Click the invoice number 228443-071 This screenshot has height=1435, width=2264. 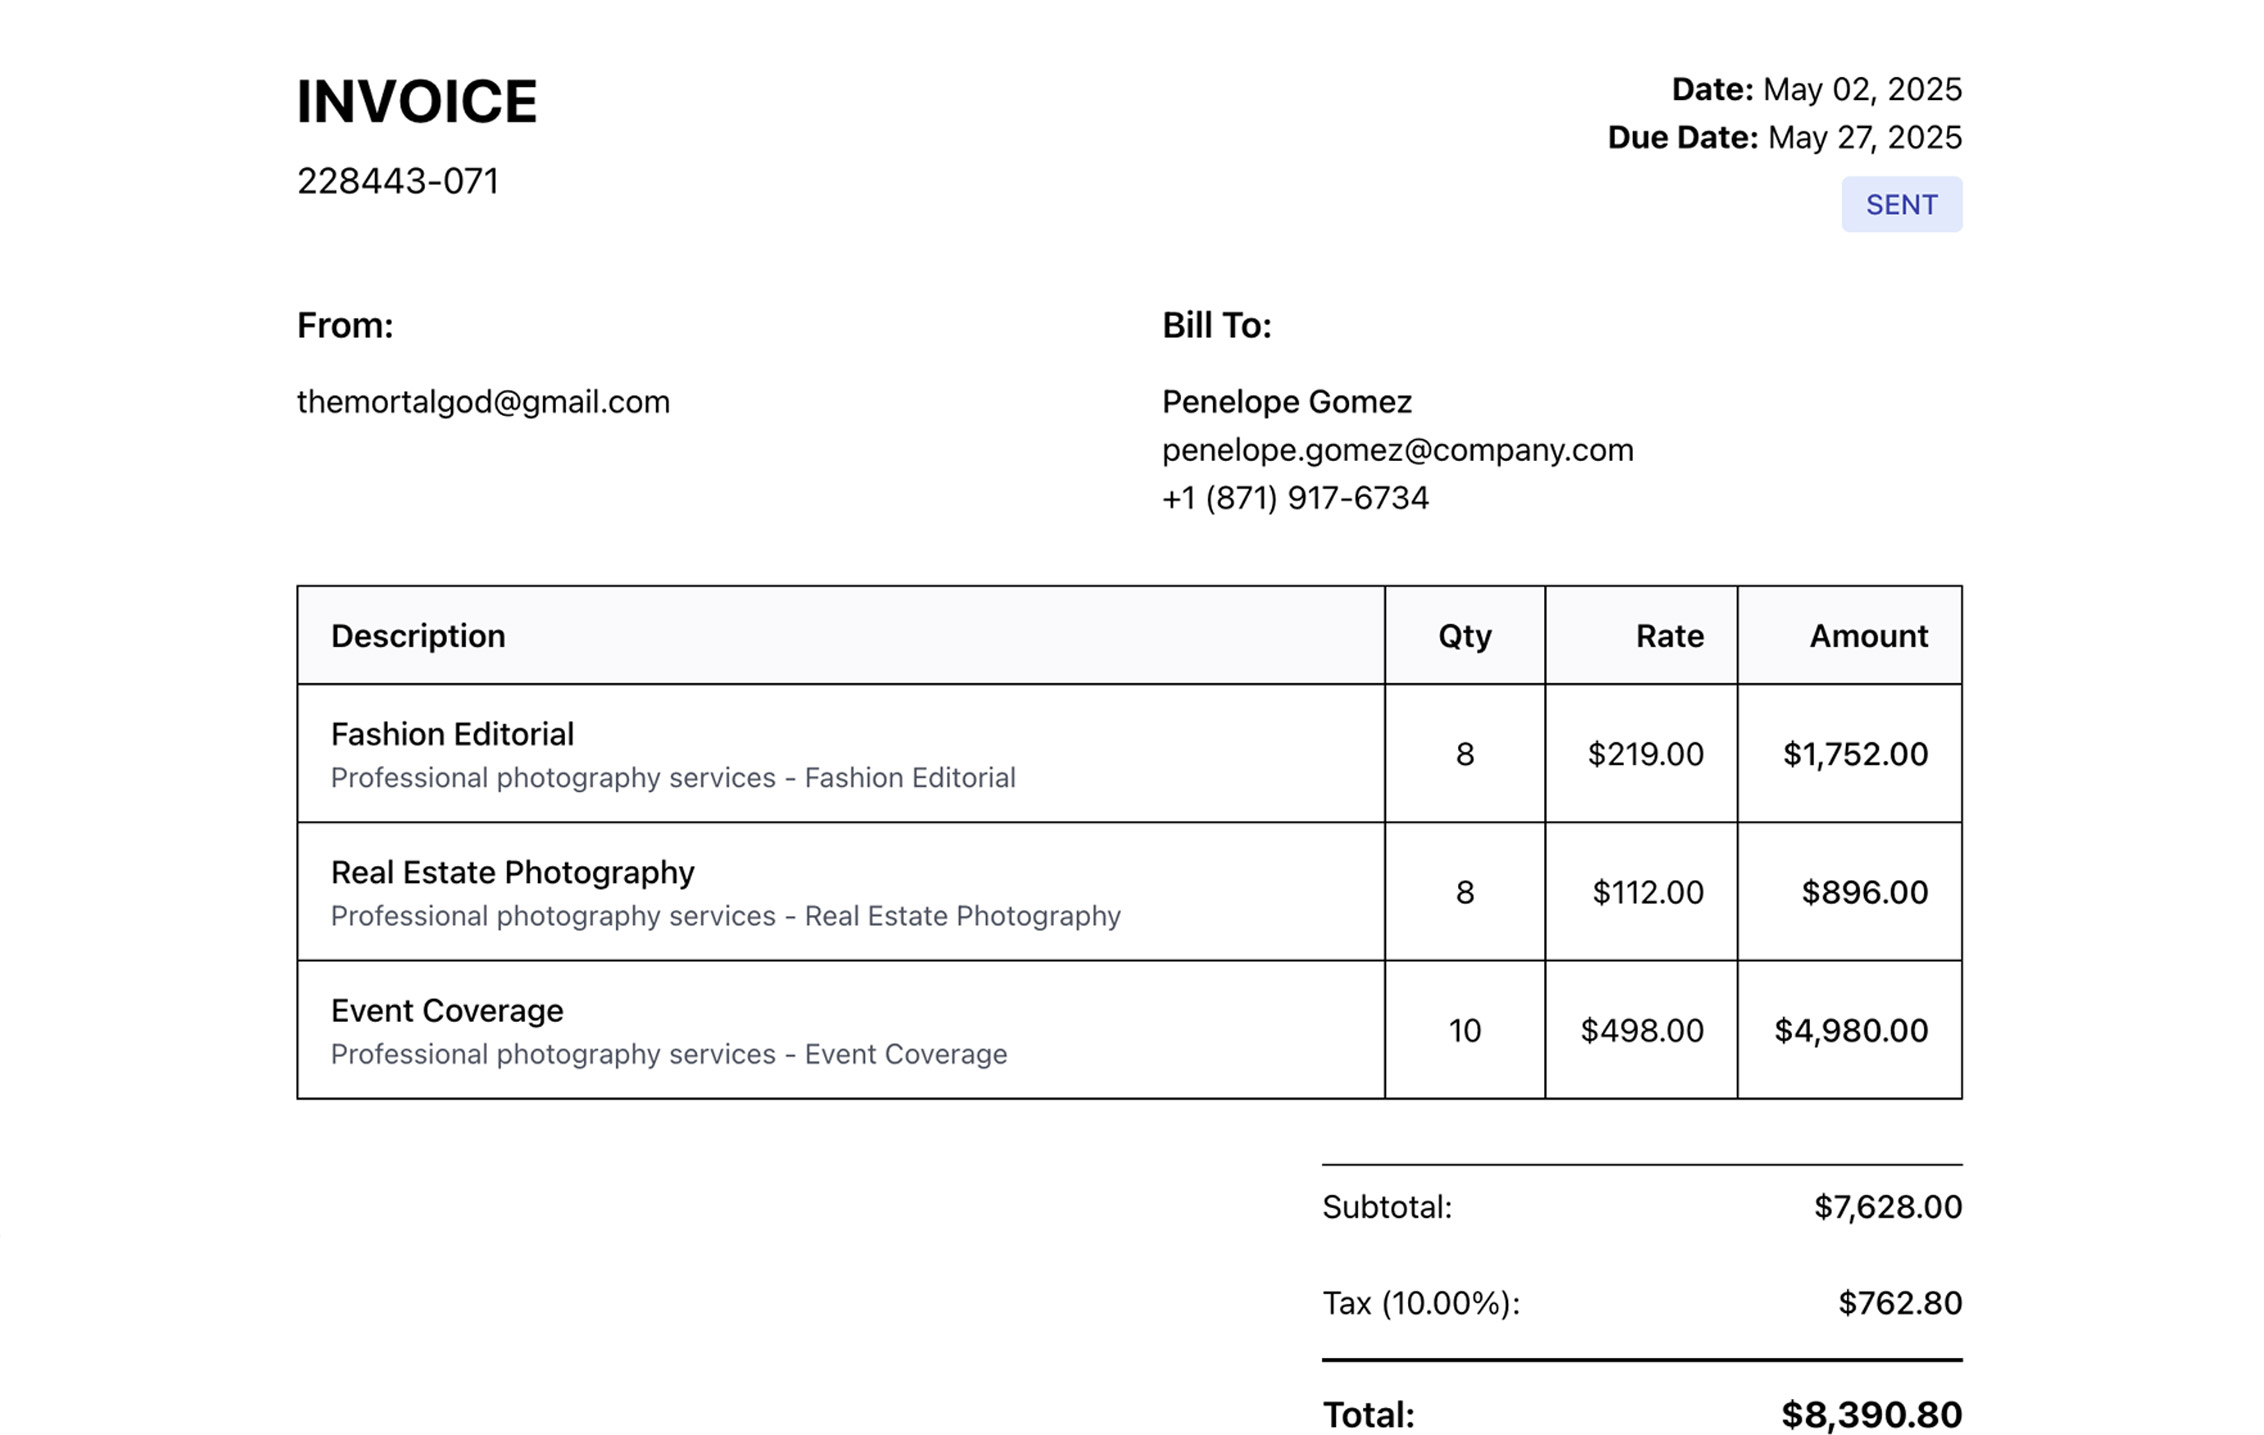tap(398, 181)
